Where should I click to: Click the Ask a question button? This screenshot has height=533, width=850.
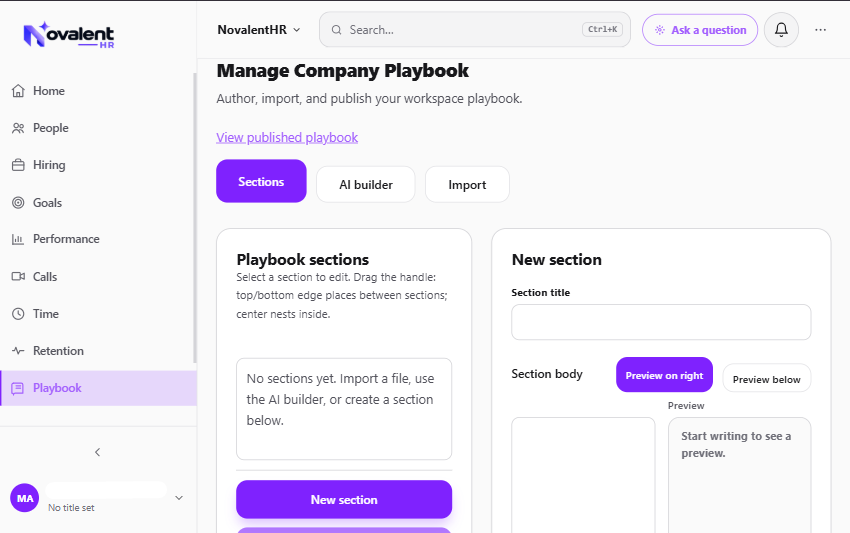point(700,30)
